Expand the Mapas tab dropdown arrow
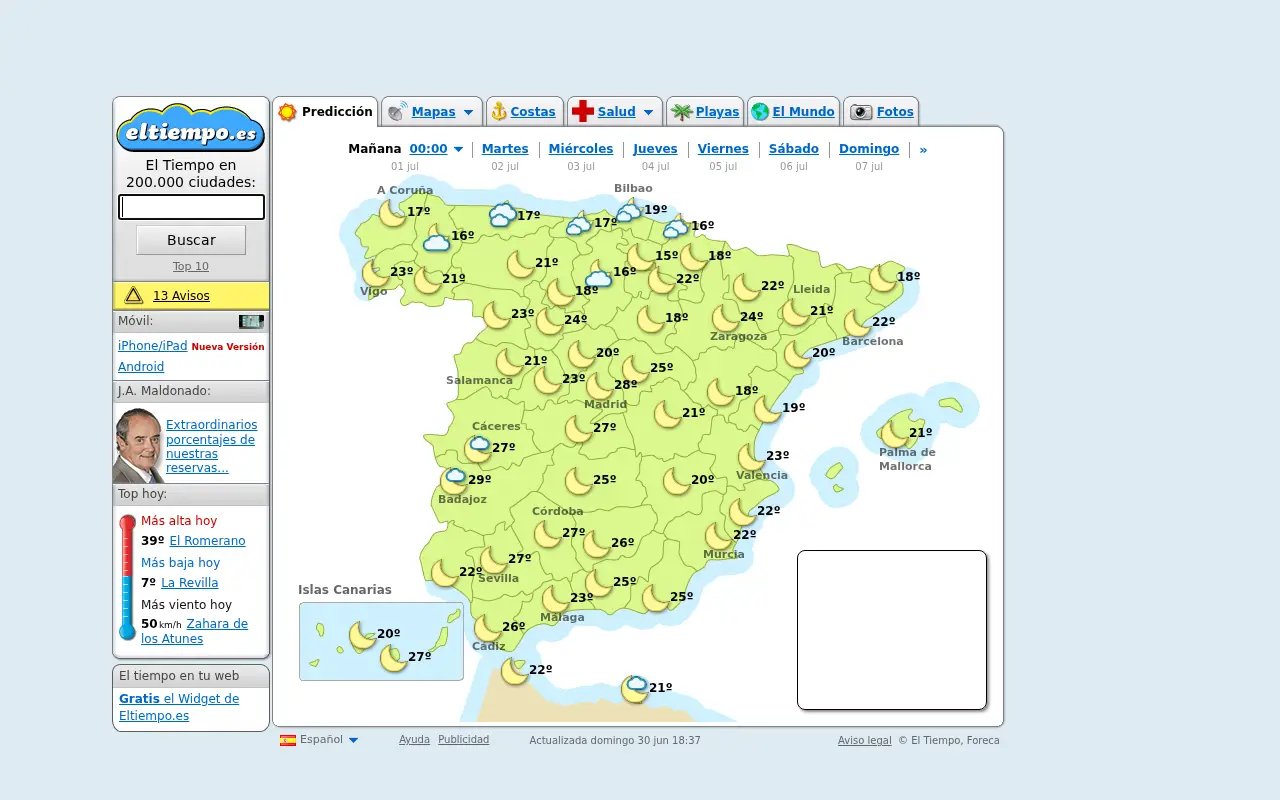This screenshot has height=800, width=1280. (468, 113)
